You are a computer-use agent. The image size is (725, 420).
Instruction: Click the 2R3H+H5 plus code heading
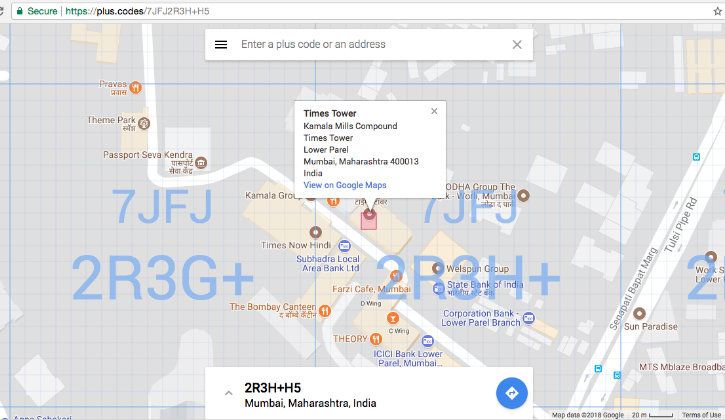(x=273, y=388)
